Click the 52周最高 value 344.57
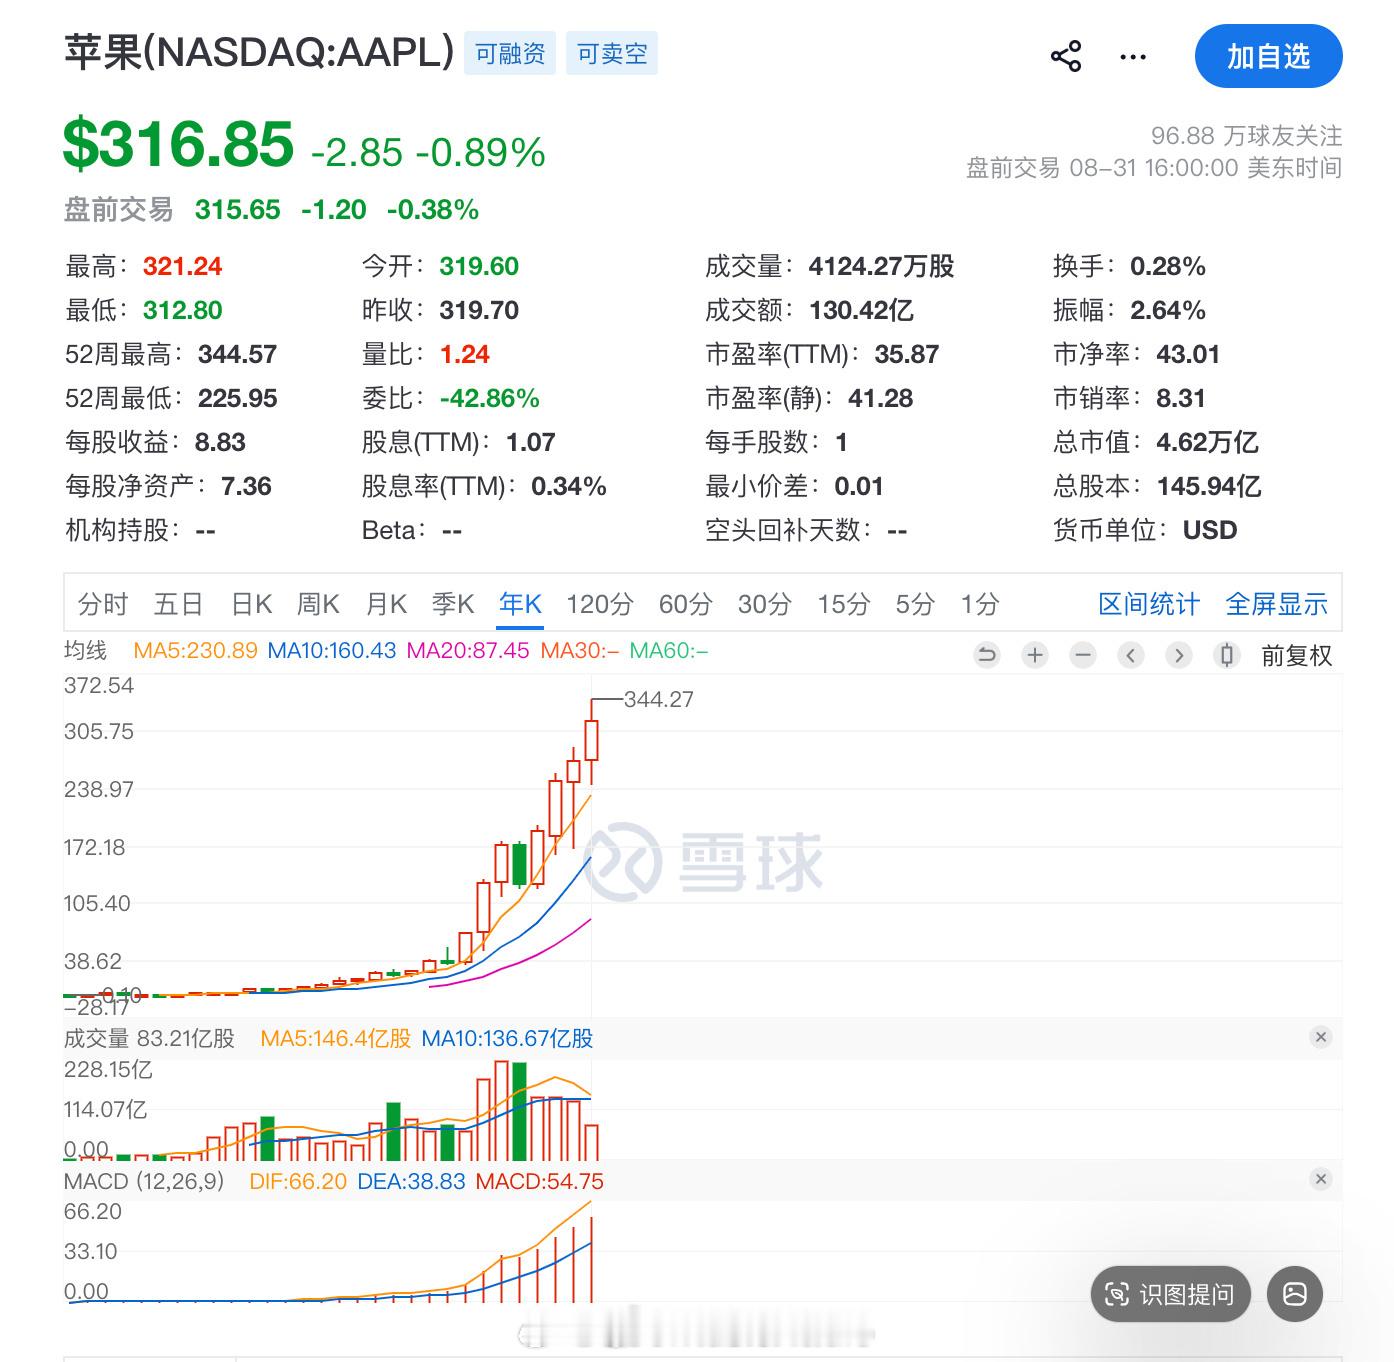1394x1362 pixels. [237, 354]
